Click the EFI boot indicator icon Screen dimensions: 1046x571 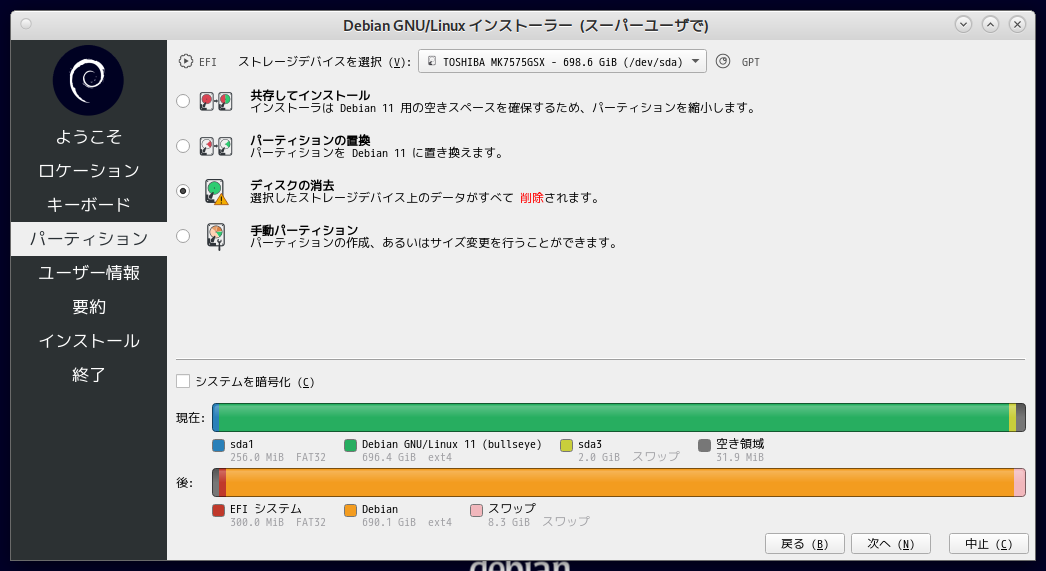(x=185, y=61)
